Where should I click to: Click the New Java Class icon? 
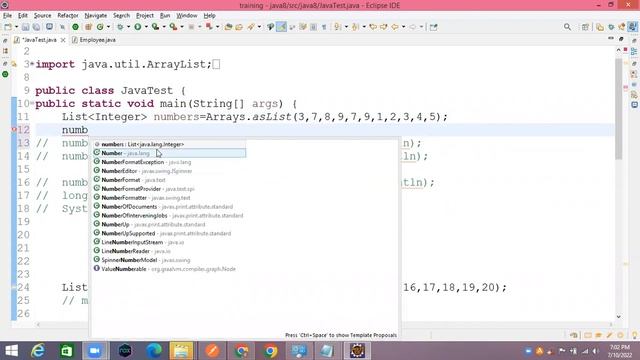coord(100,27)
